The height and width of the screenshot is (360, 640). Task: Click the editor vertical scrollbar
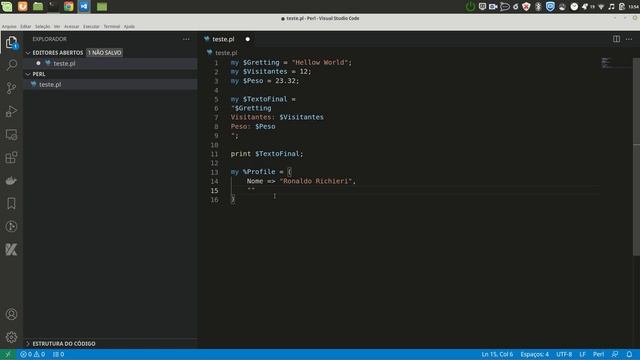click(x=636, y=157)
